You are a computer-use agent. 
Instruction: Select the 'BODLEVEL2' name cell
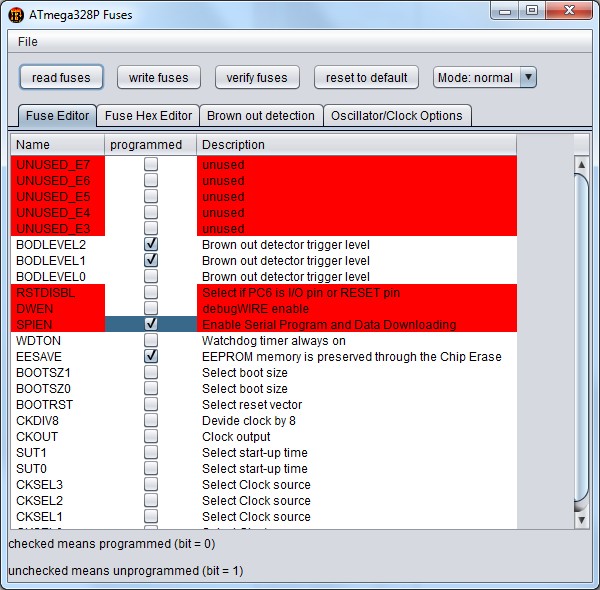tap(57, 244)
